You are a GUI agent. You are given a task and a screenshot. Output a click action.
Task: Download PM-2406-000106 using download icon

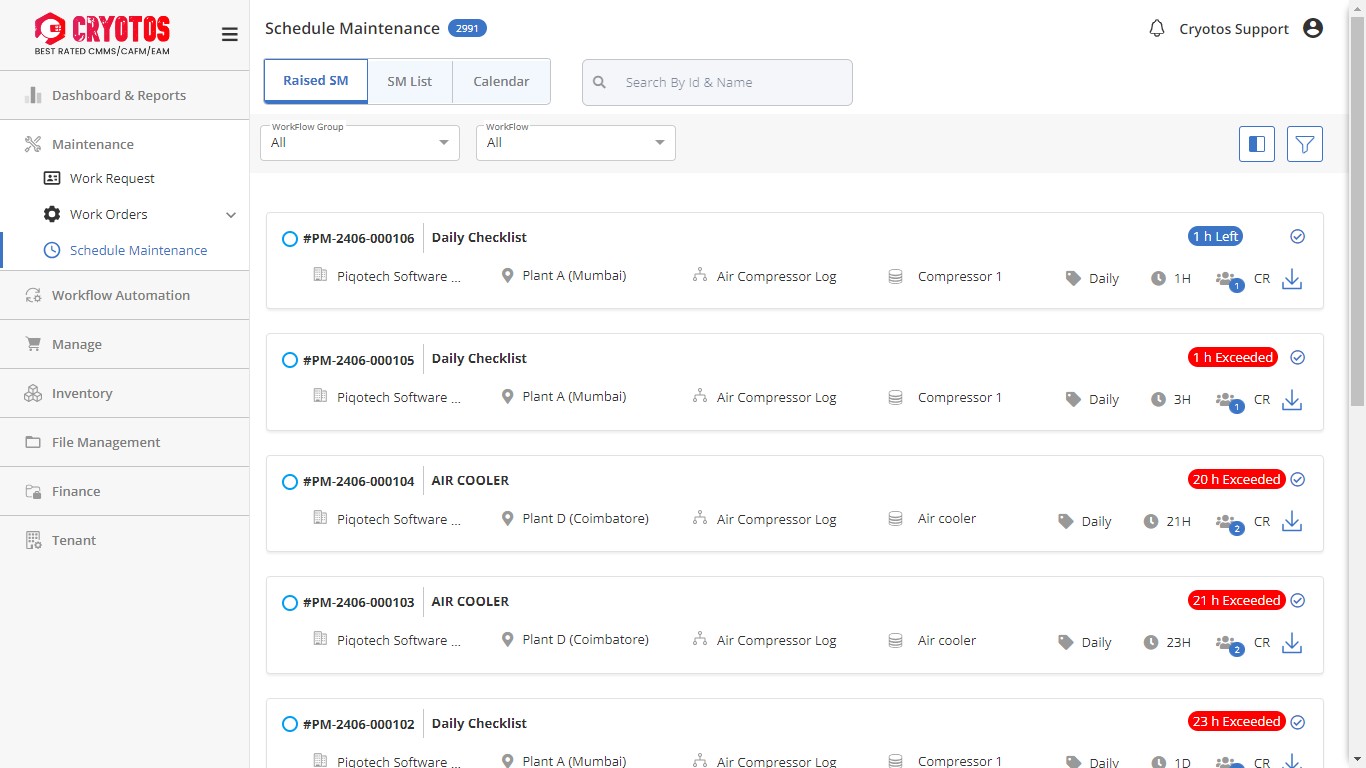coord(1292,279)
